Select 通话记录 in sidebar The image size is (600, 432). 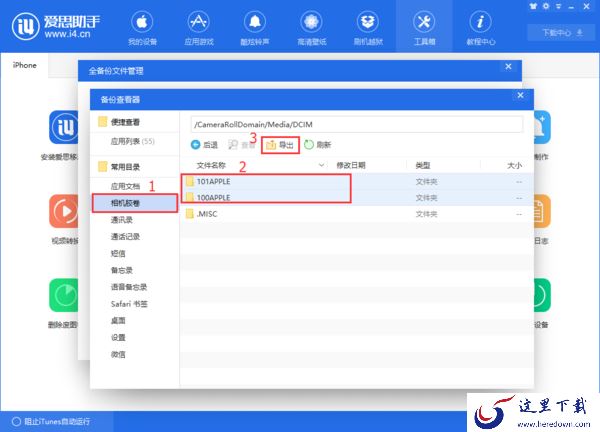coord(125,237)
